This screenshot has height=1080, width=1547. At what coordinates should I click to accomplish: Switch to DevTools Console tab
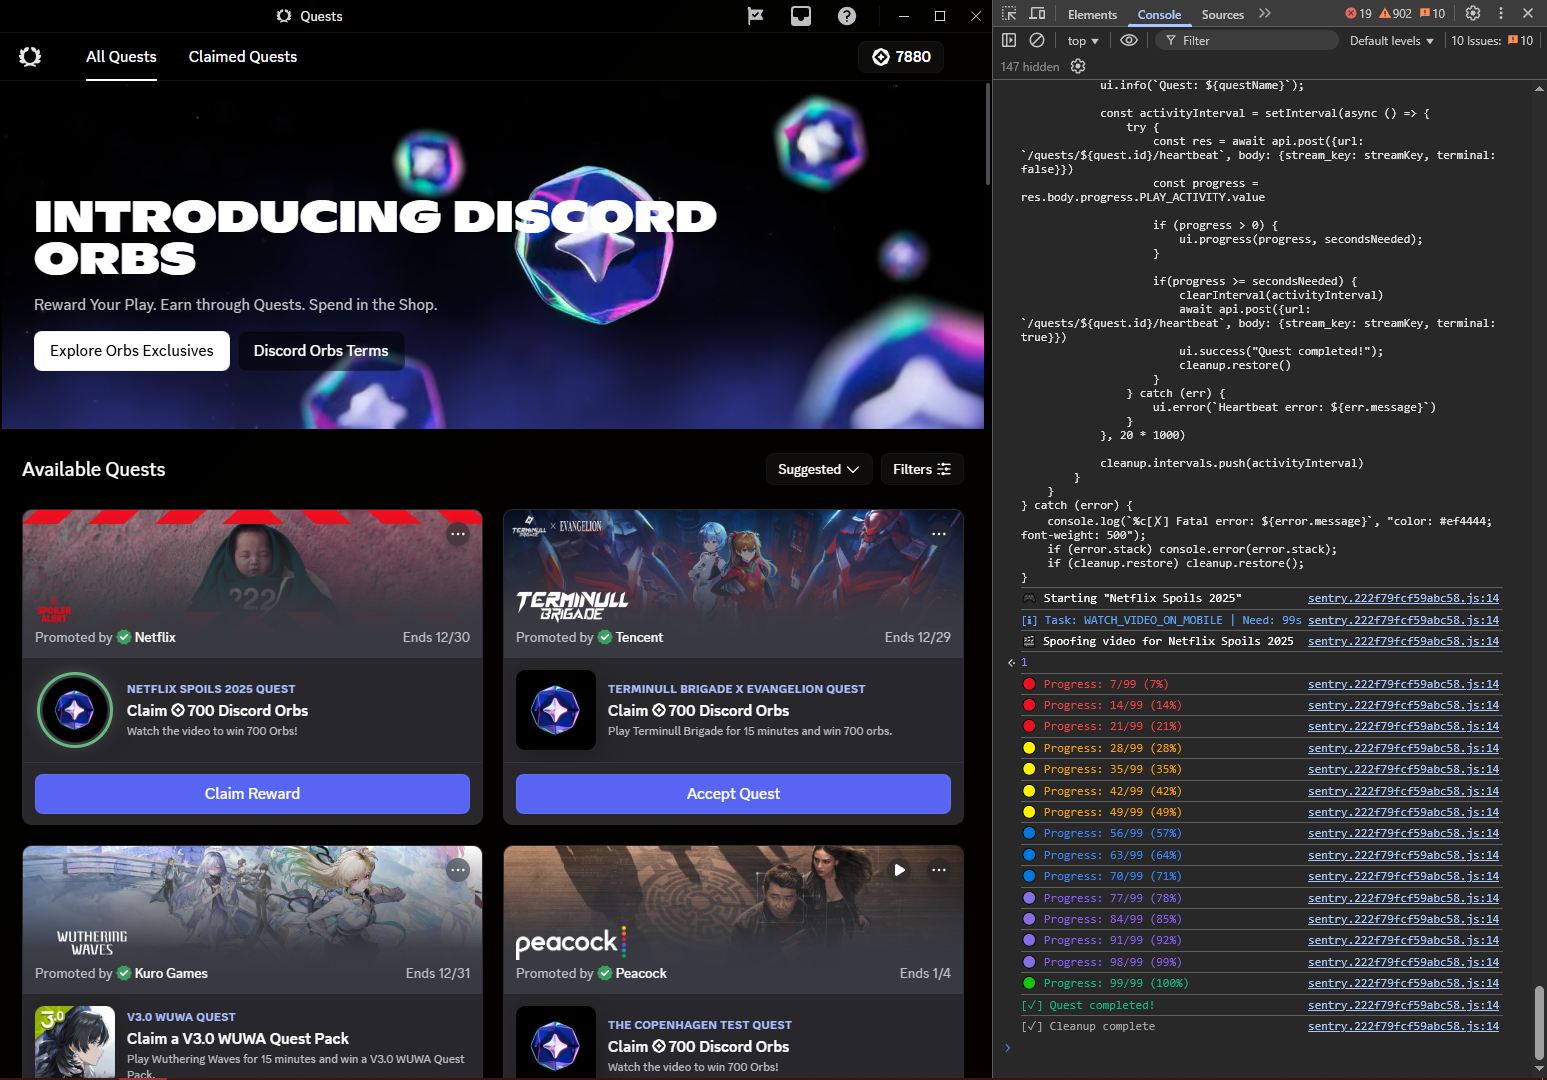pyautogui.click(x=1159, y=14)
